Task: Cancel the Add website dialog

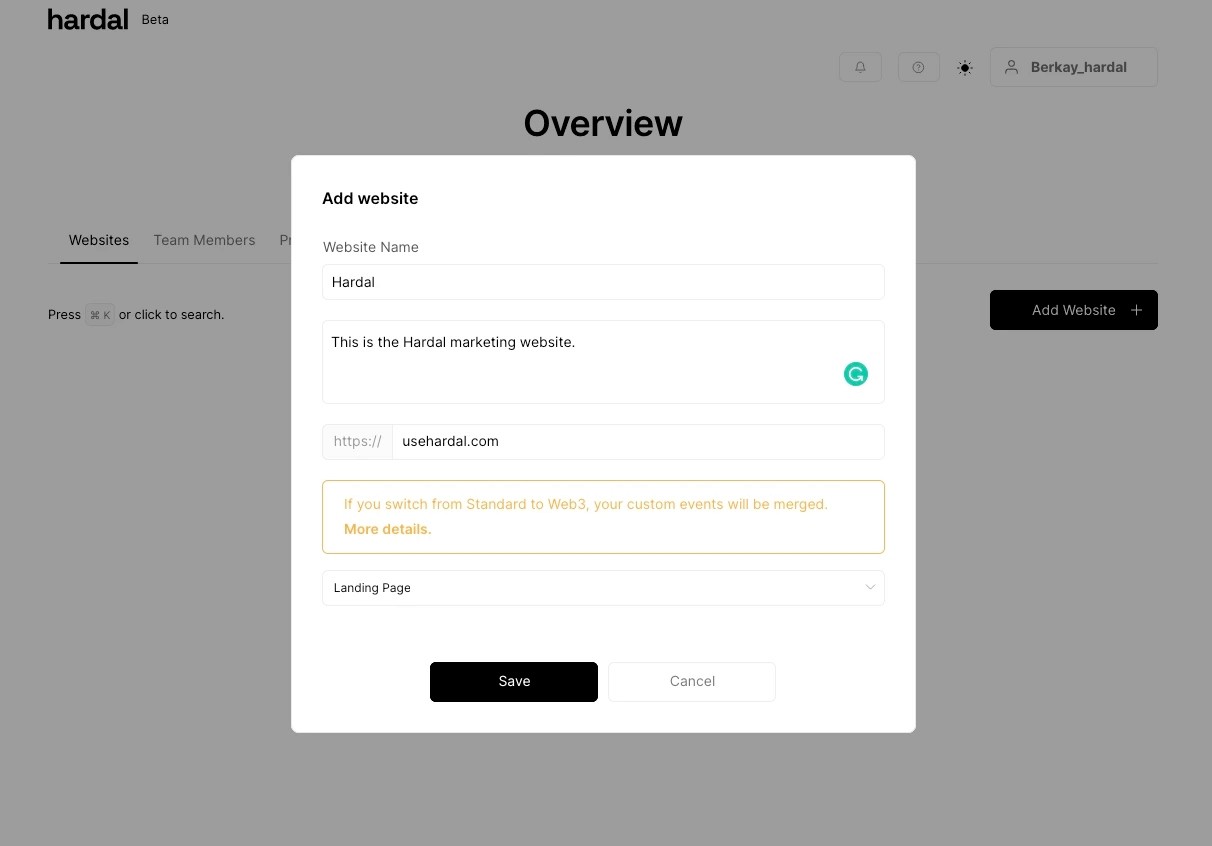Action: (x=692, y=681)
